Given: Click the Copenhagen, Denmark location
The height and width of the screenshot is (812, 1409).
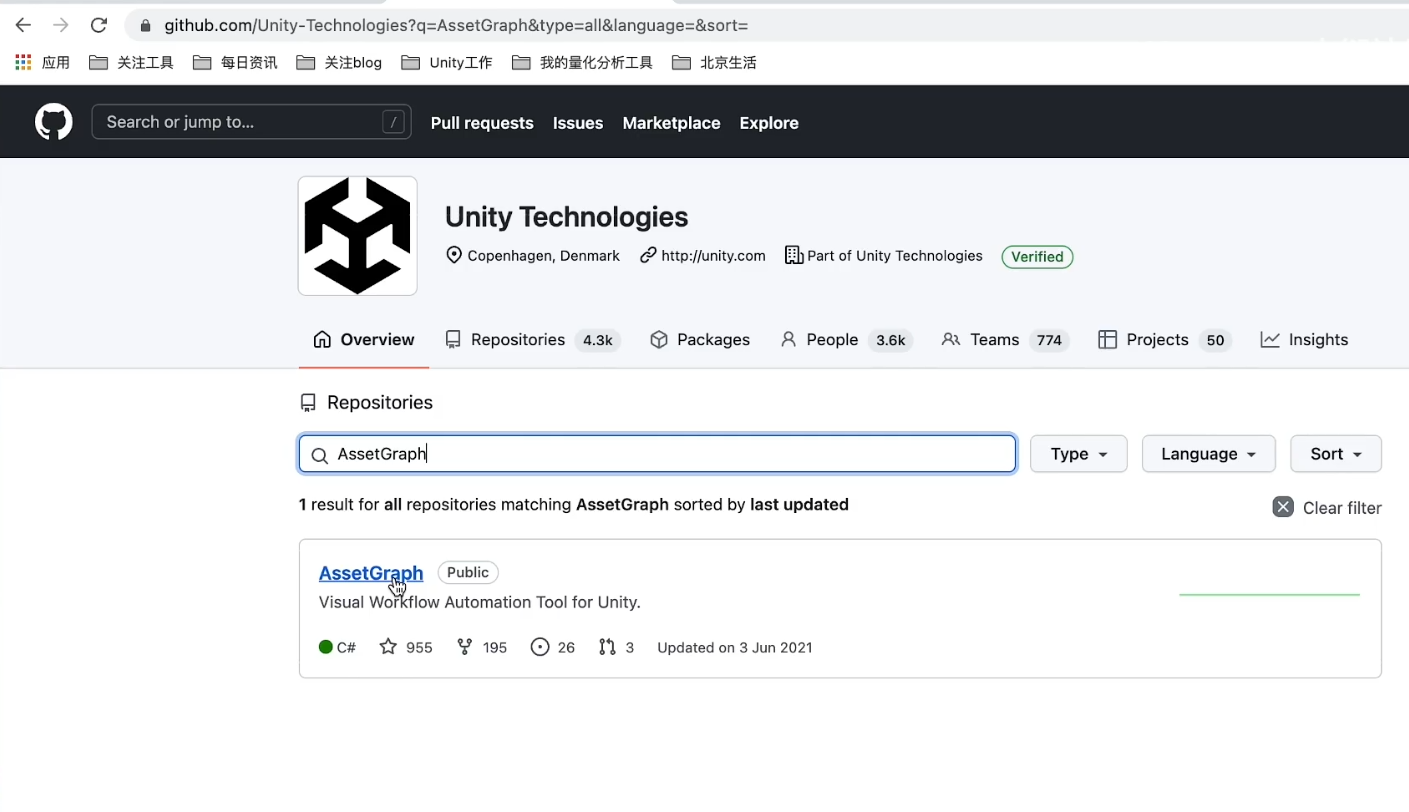Looking at the screenshot, I should point(533,256).
